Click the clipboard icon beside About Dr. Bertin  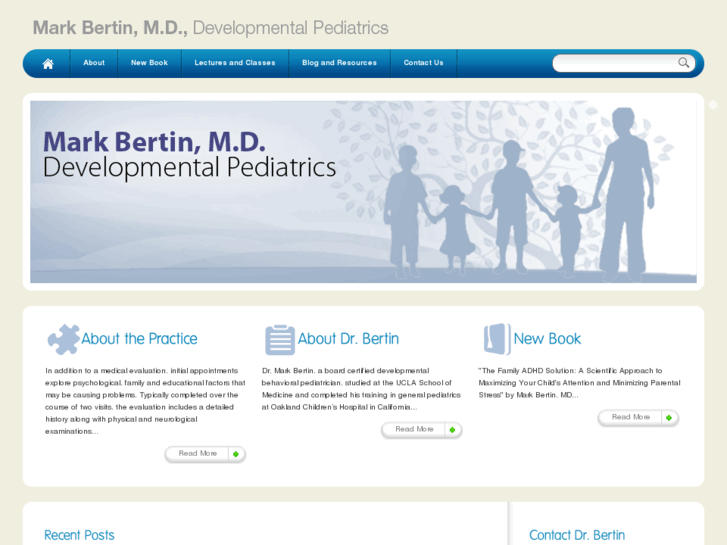click(280, 340)
